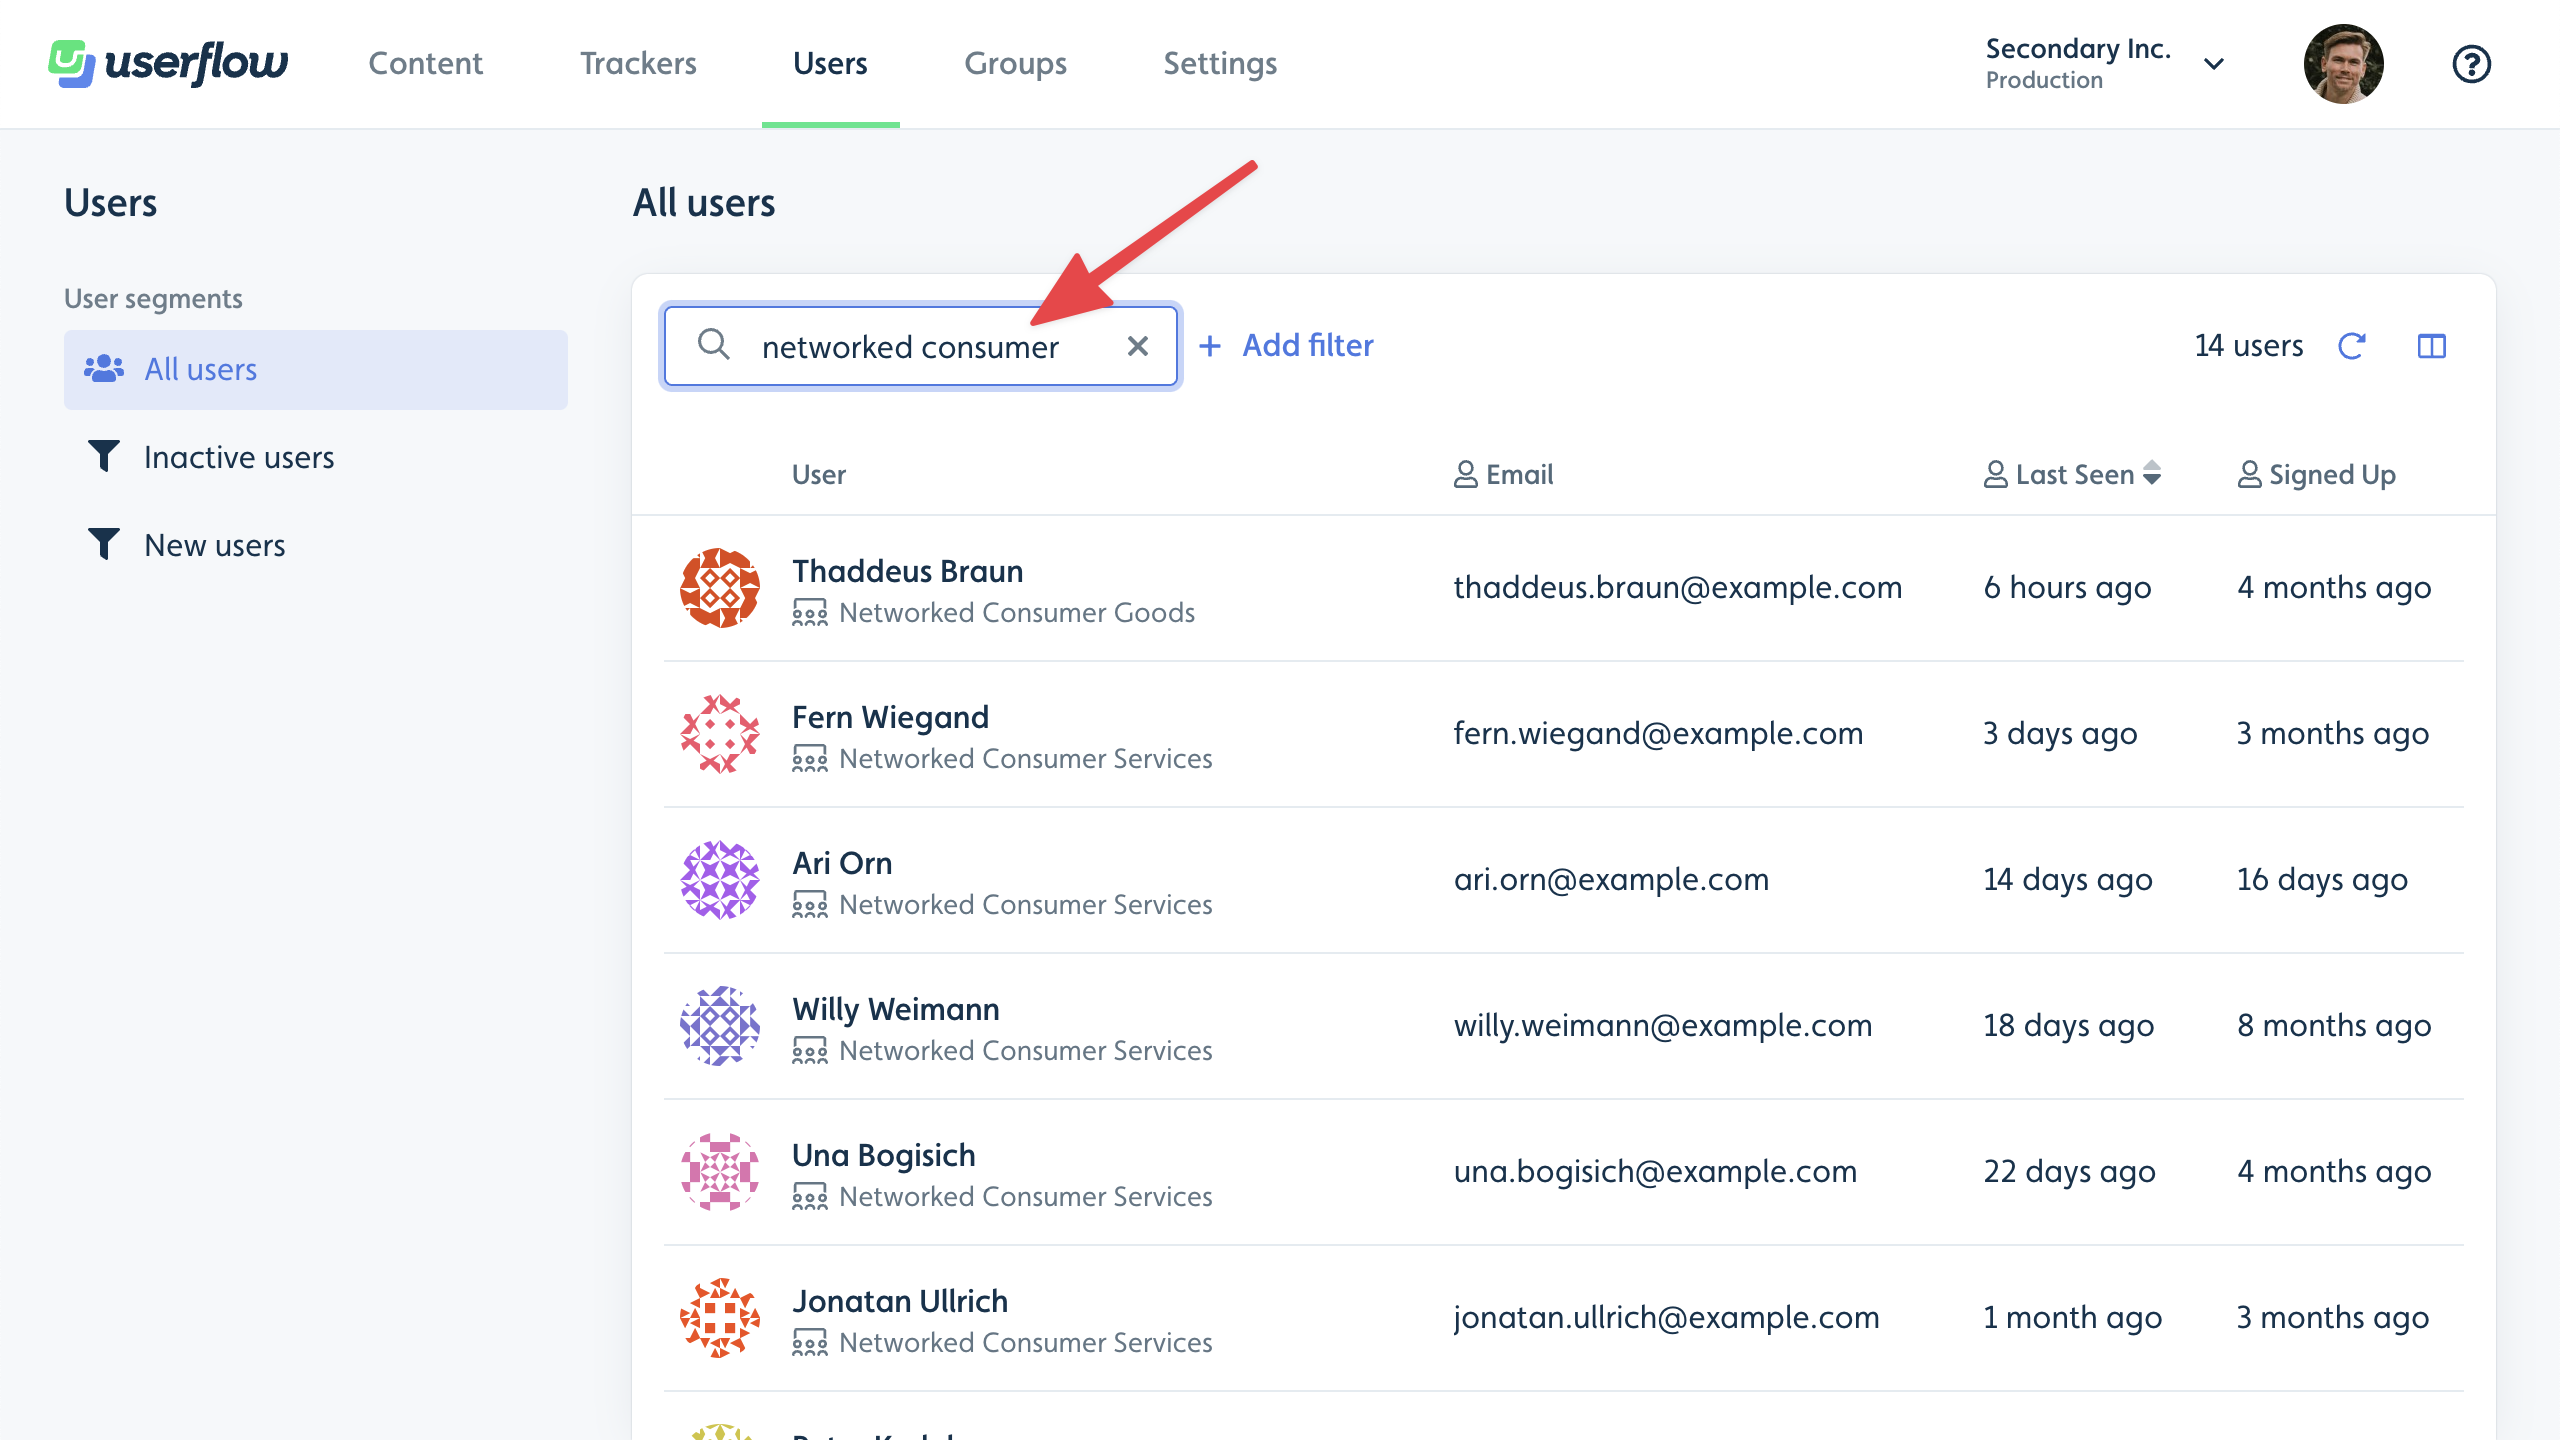The width and height of the screenshot is (2560, 1440).
Task: Sort by Last Seen arrows
Action: tap(2152, 474)
